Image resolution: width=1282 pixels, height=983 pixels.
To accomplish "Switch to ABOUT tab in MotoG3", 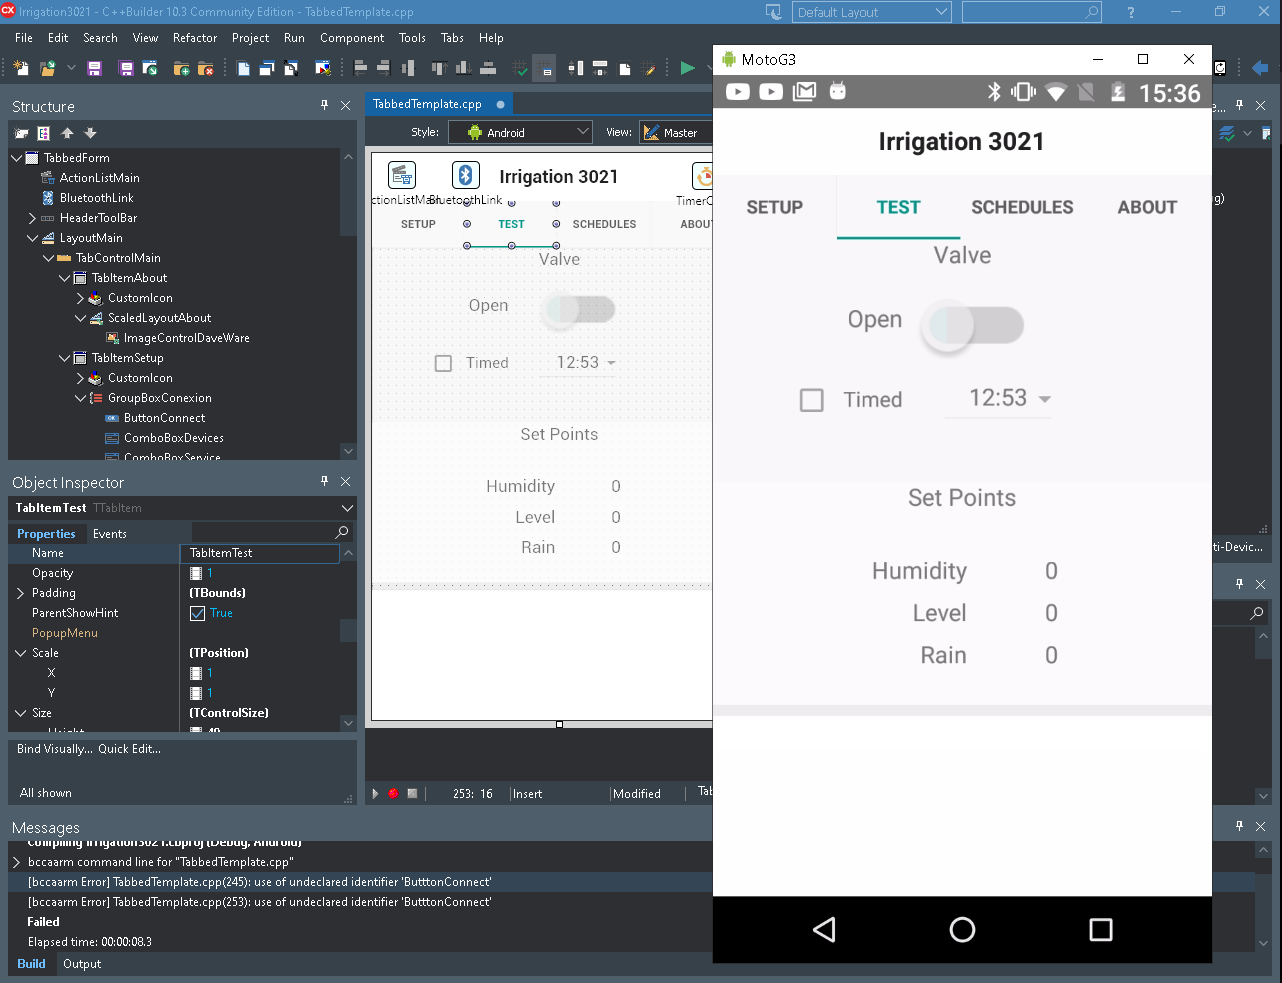I will (x=1147, y=207).
